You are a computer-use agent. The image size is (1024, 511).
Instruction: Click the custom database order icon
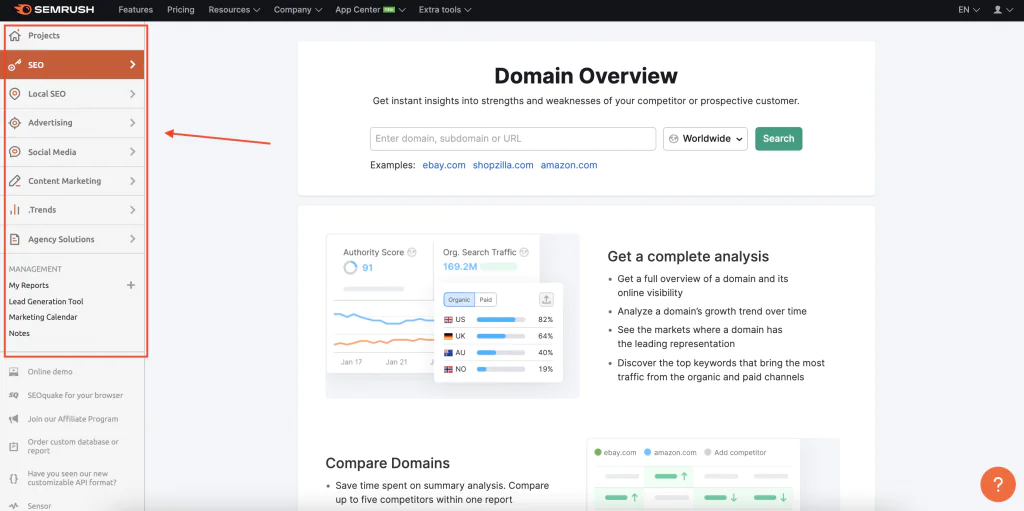14,446
